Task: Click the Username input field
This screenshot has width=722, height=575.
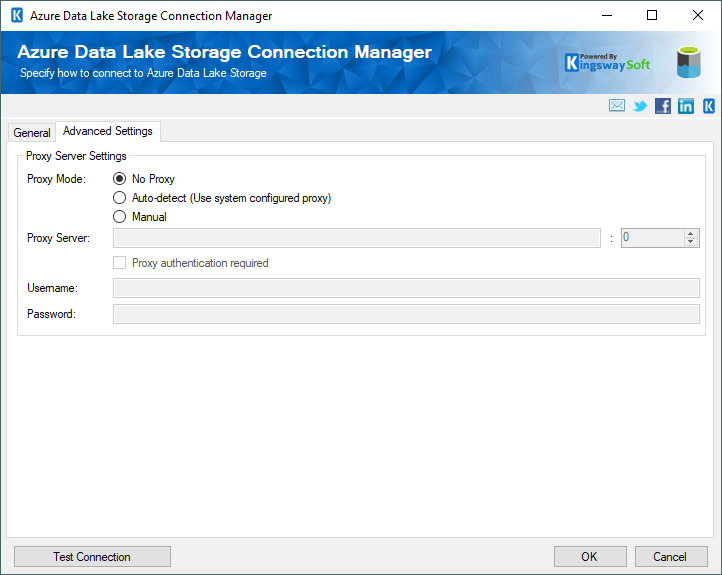Action: coord(406,288)
